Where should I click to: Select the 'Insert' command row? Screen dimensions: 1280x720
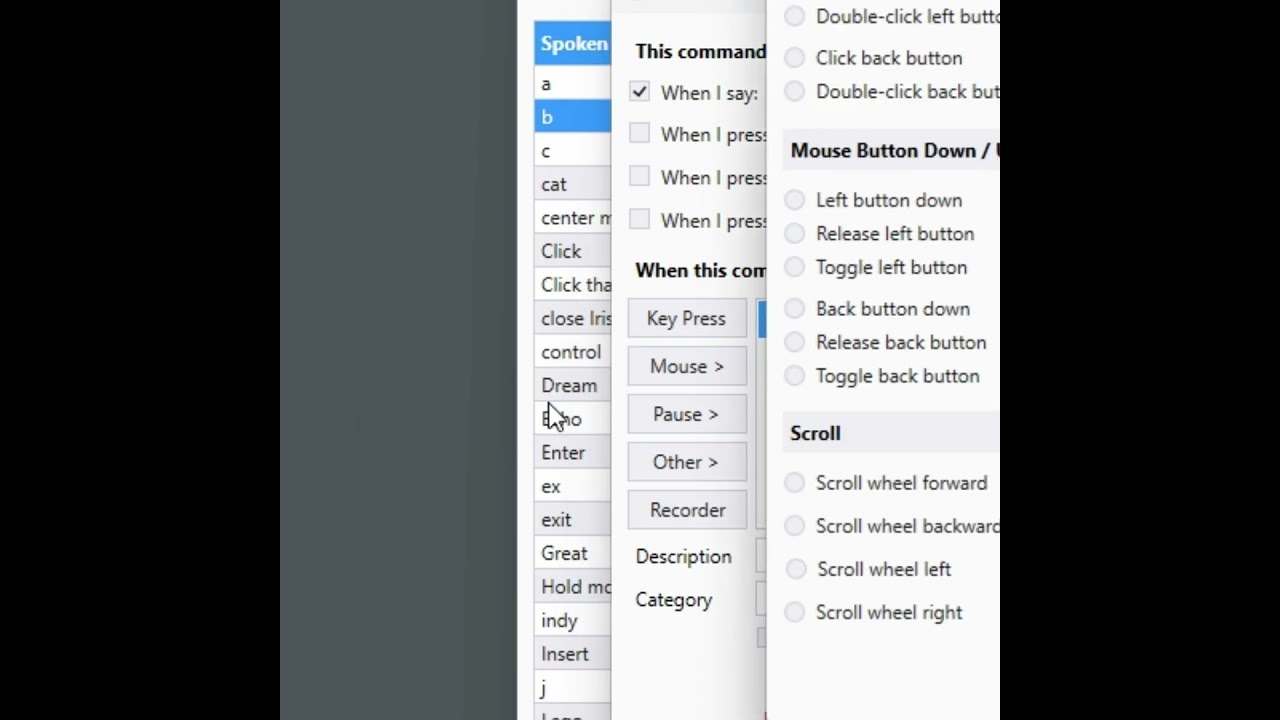(573, 653)
